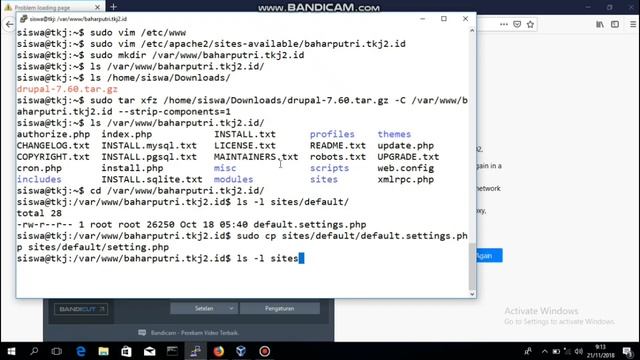Open Task View on taskbar
The image size is (640, 360).
tap(57, 351)
